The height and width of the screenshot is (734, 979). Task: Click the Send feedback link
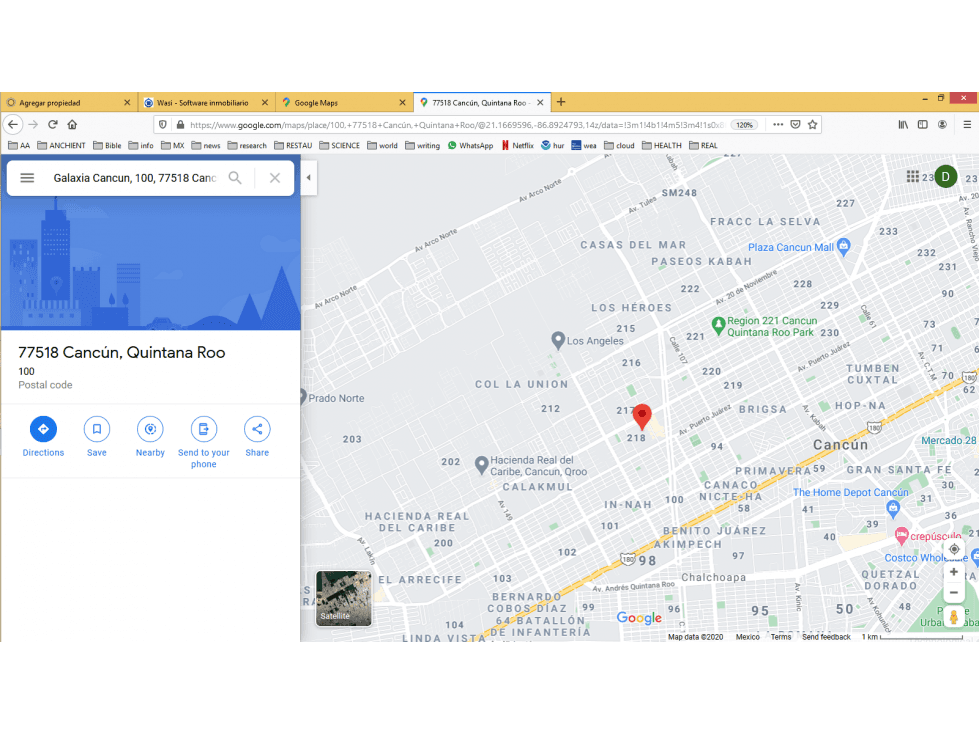point(826,637)
